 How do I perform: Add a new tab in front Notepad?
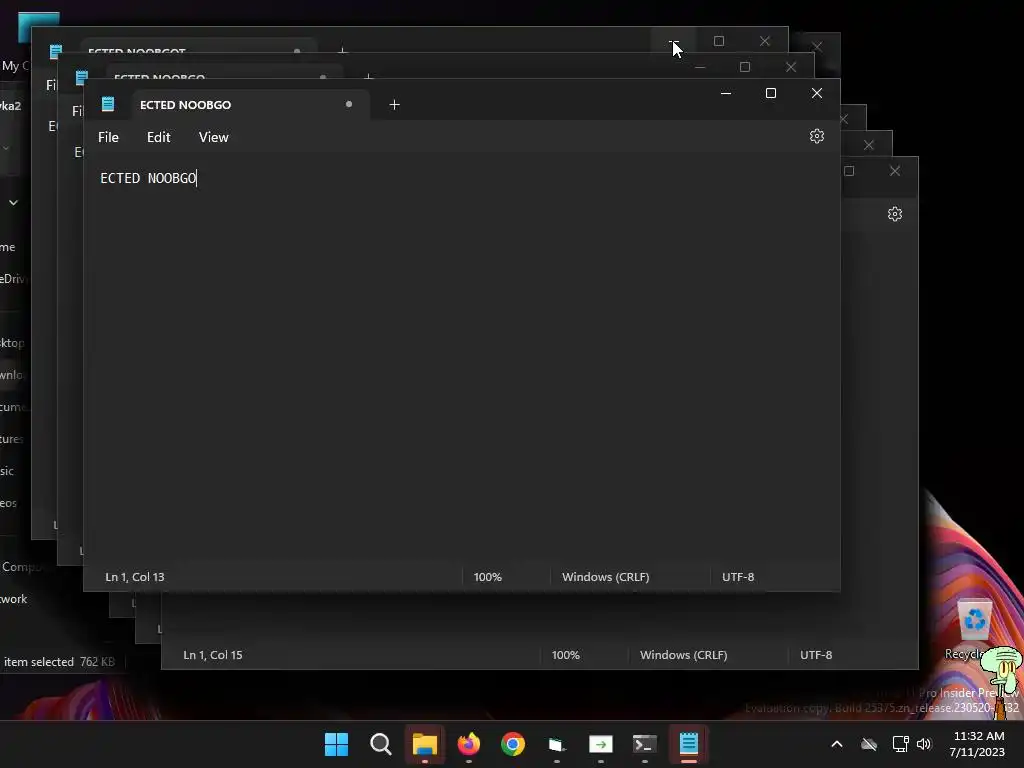coord(394,104)
